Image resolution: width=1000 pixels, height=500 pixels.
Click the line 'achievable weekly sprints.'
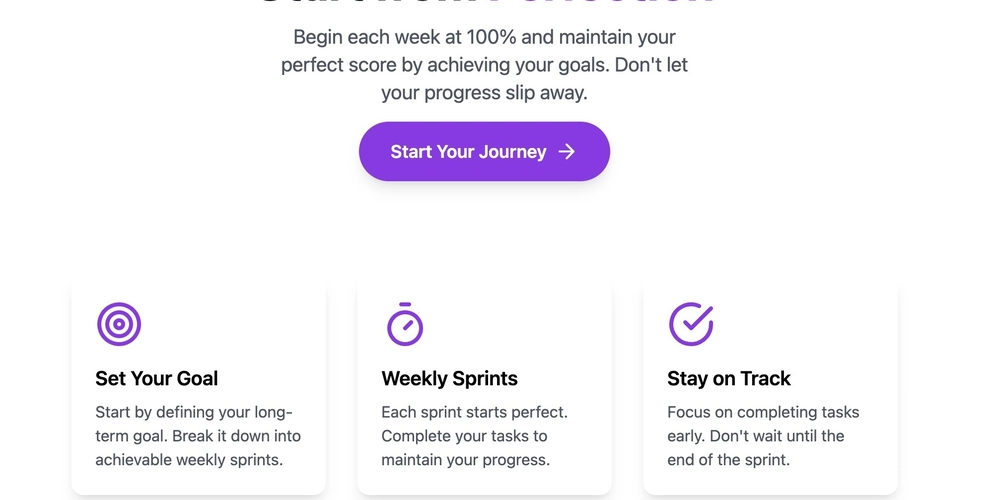pos(189,459)
